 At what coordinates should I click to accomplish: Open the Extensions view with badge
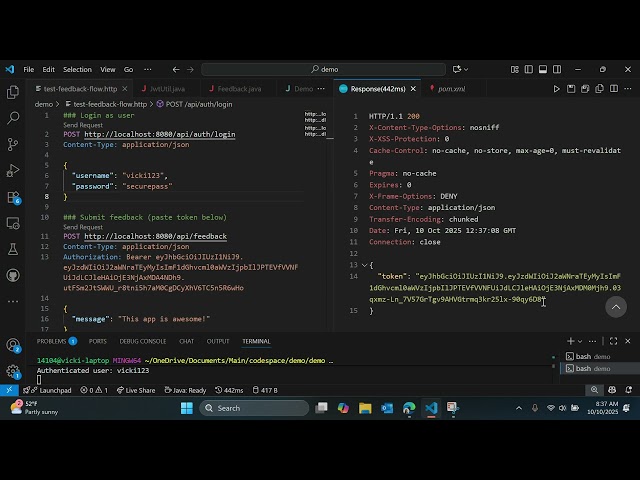click(13, 197)
